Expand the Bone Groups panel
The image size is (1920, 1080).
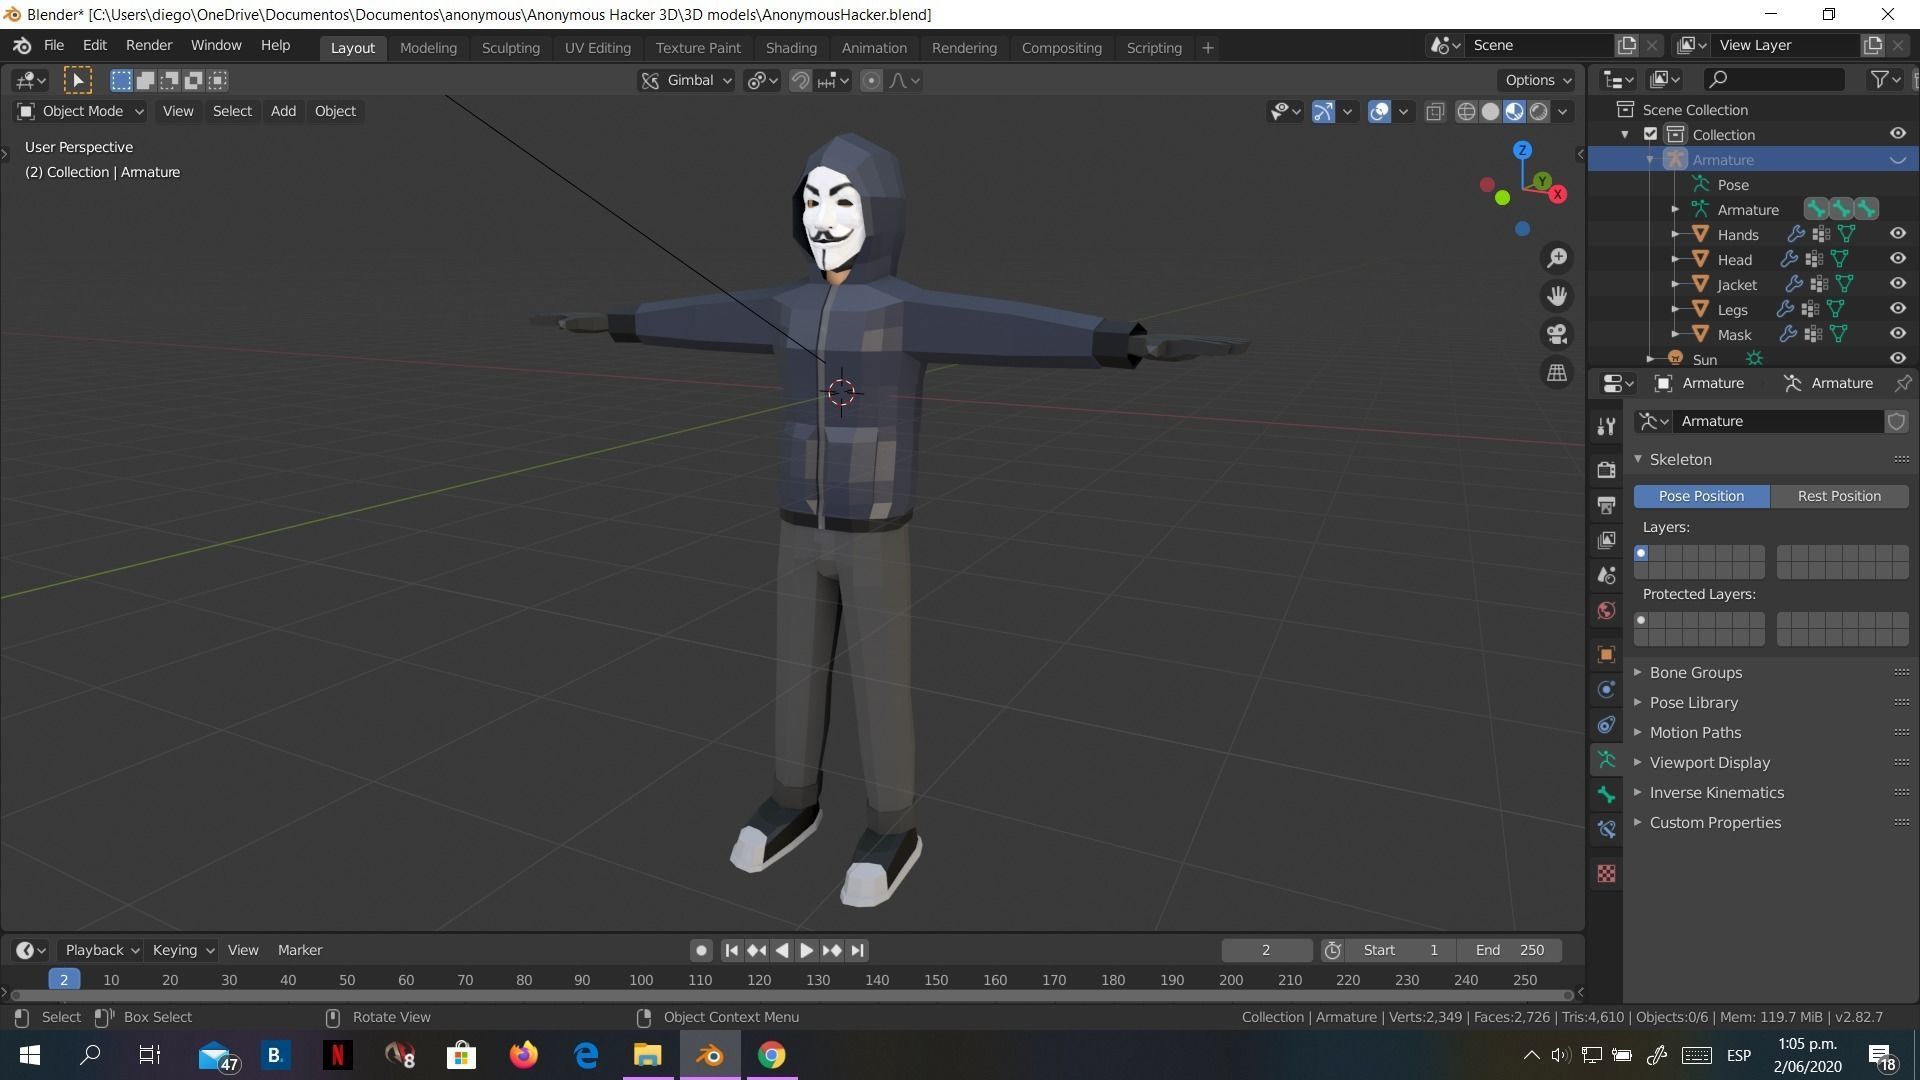coord(1695,672)
